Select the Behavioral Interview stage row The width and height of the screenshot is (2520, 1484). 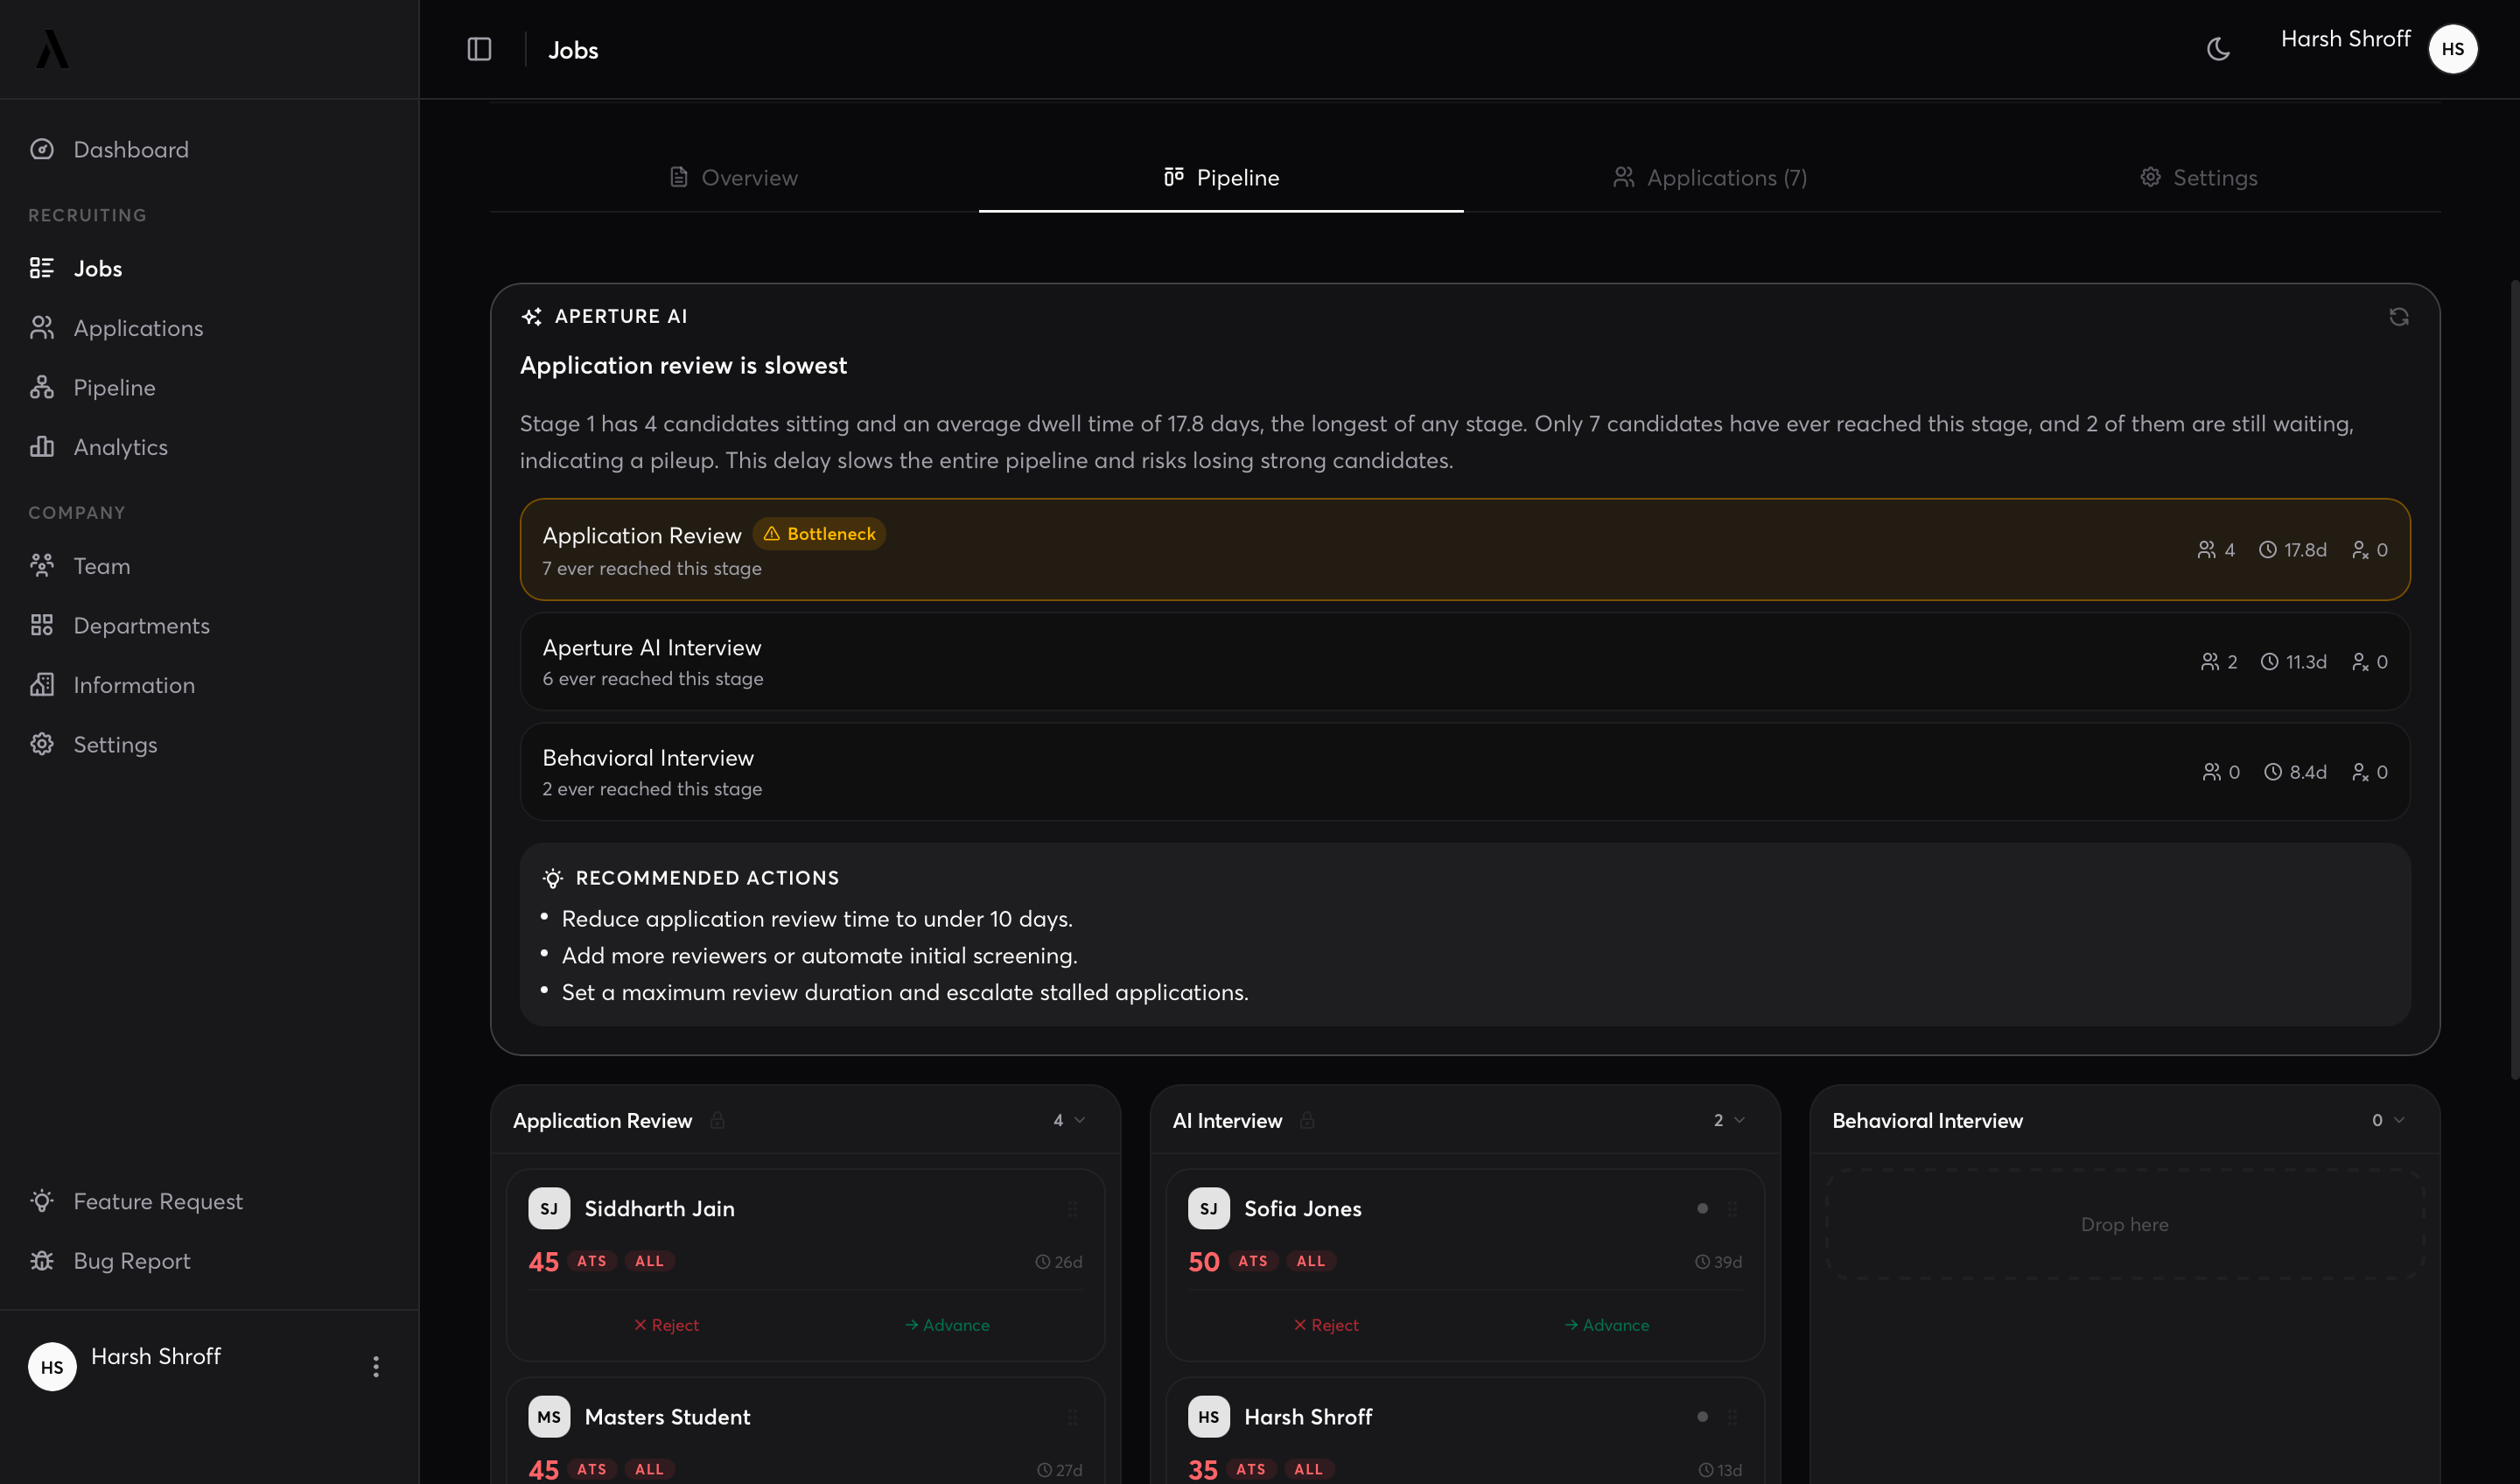click(1465, 772)
